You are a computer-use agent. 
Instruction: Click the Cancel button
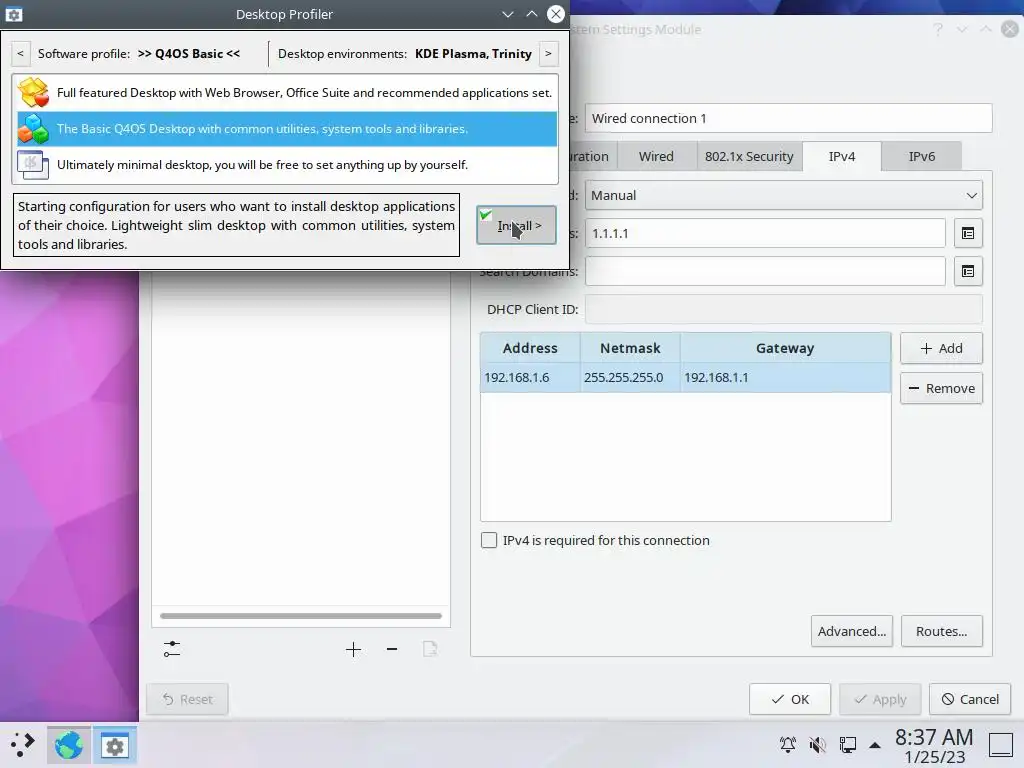tap(970, 699)
